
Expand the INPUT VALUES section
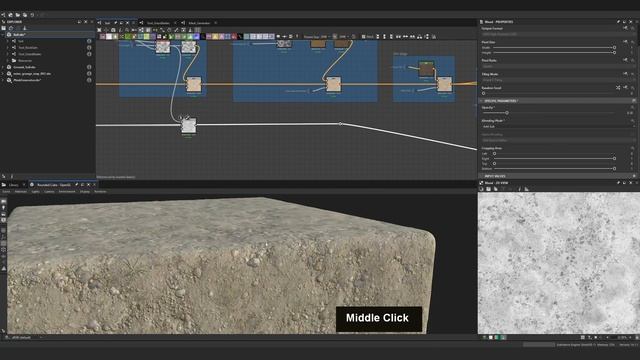(x=481, y=176)
